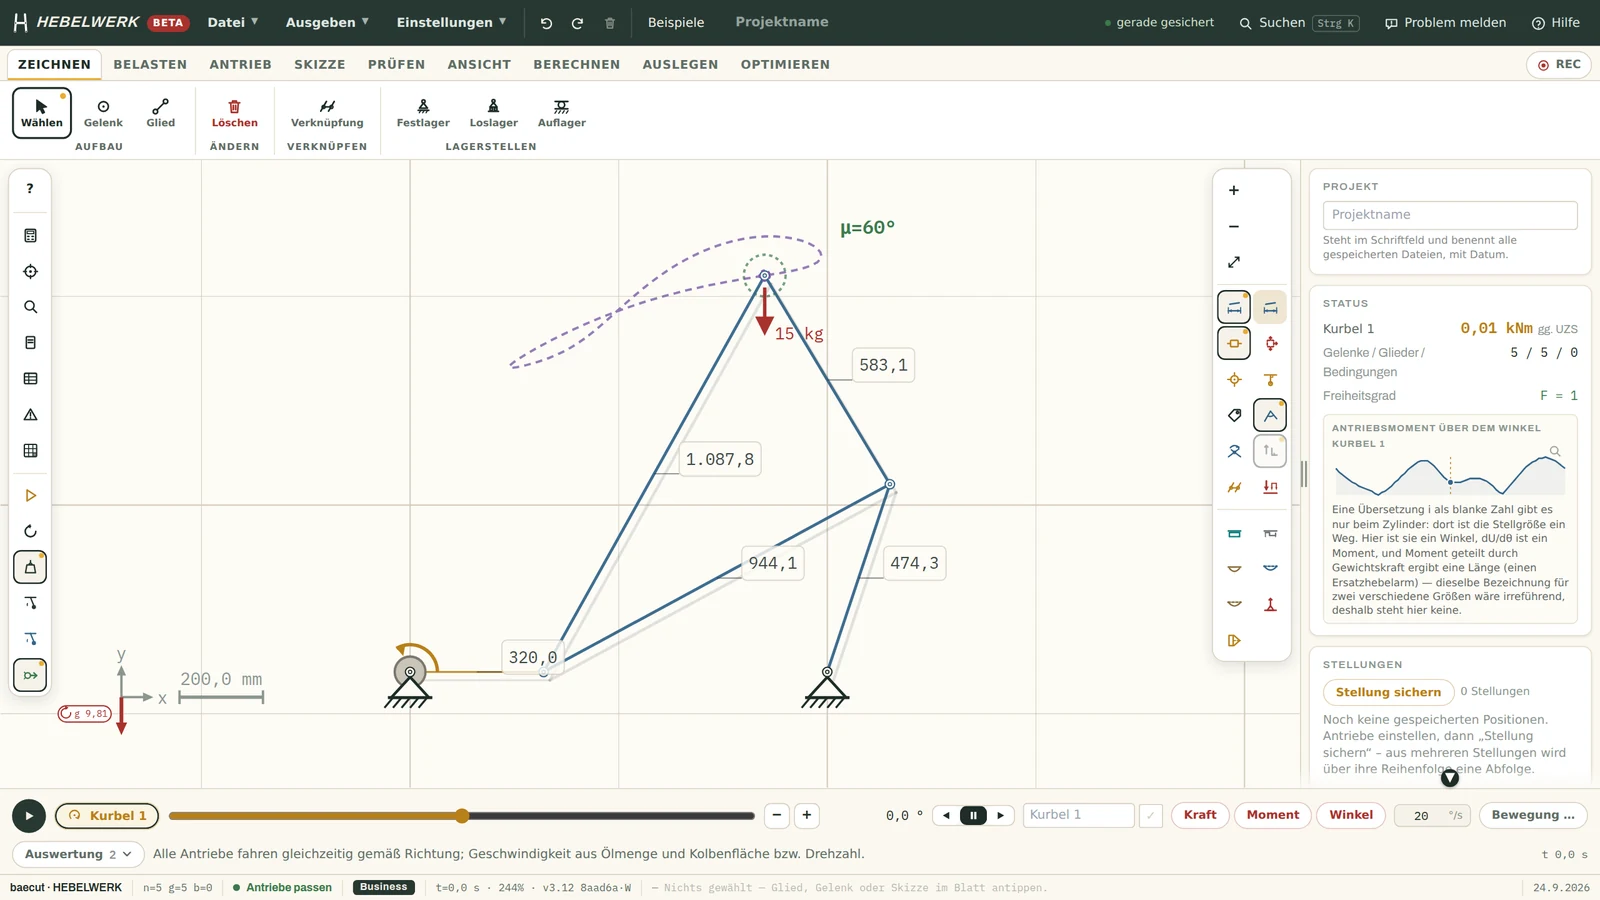Viewport: 1600px width, 900px height.
Task: Click the Kurbel 1 angle slider handle
Action: (462, 816)
